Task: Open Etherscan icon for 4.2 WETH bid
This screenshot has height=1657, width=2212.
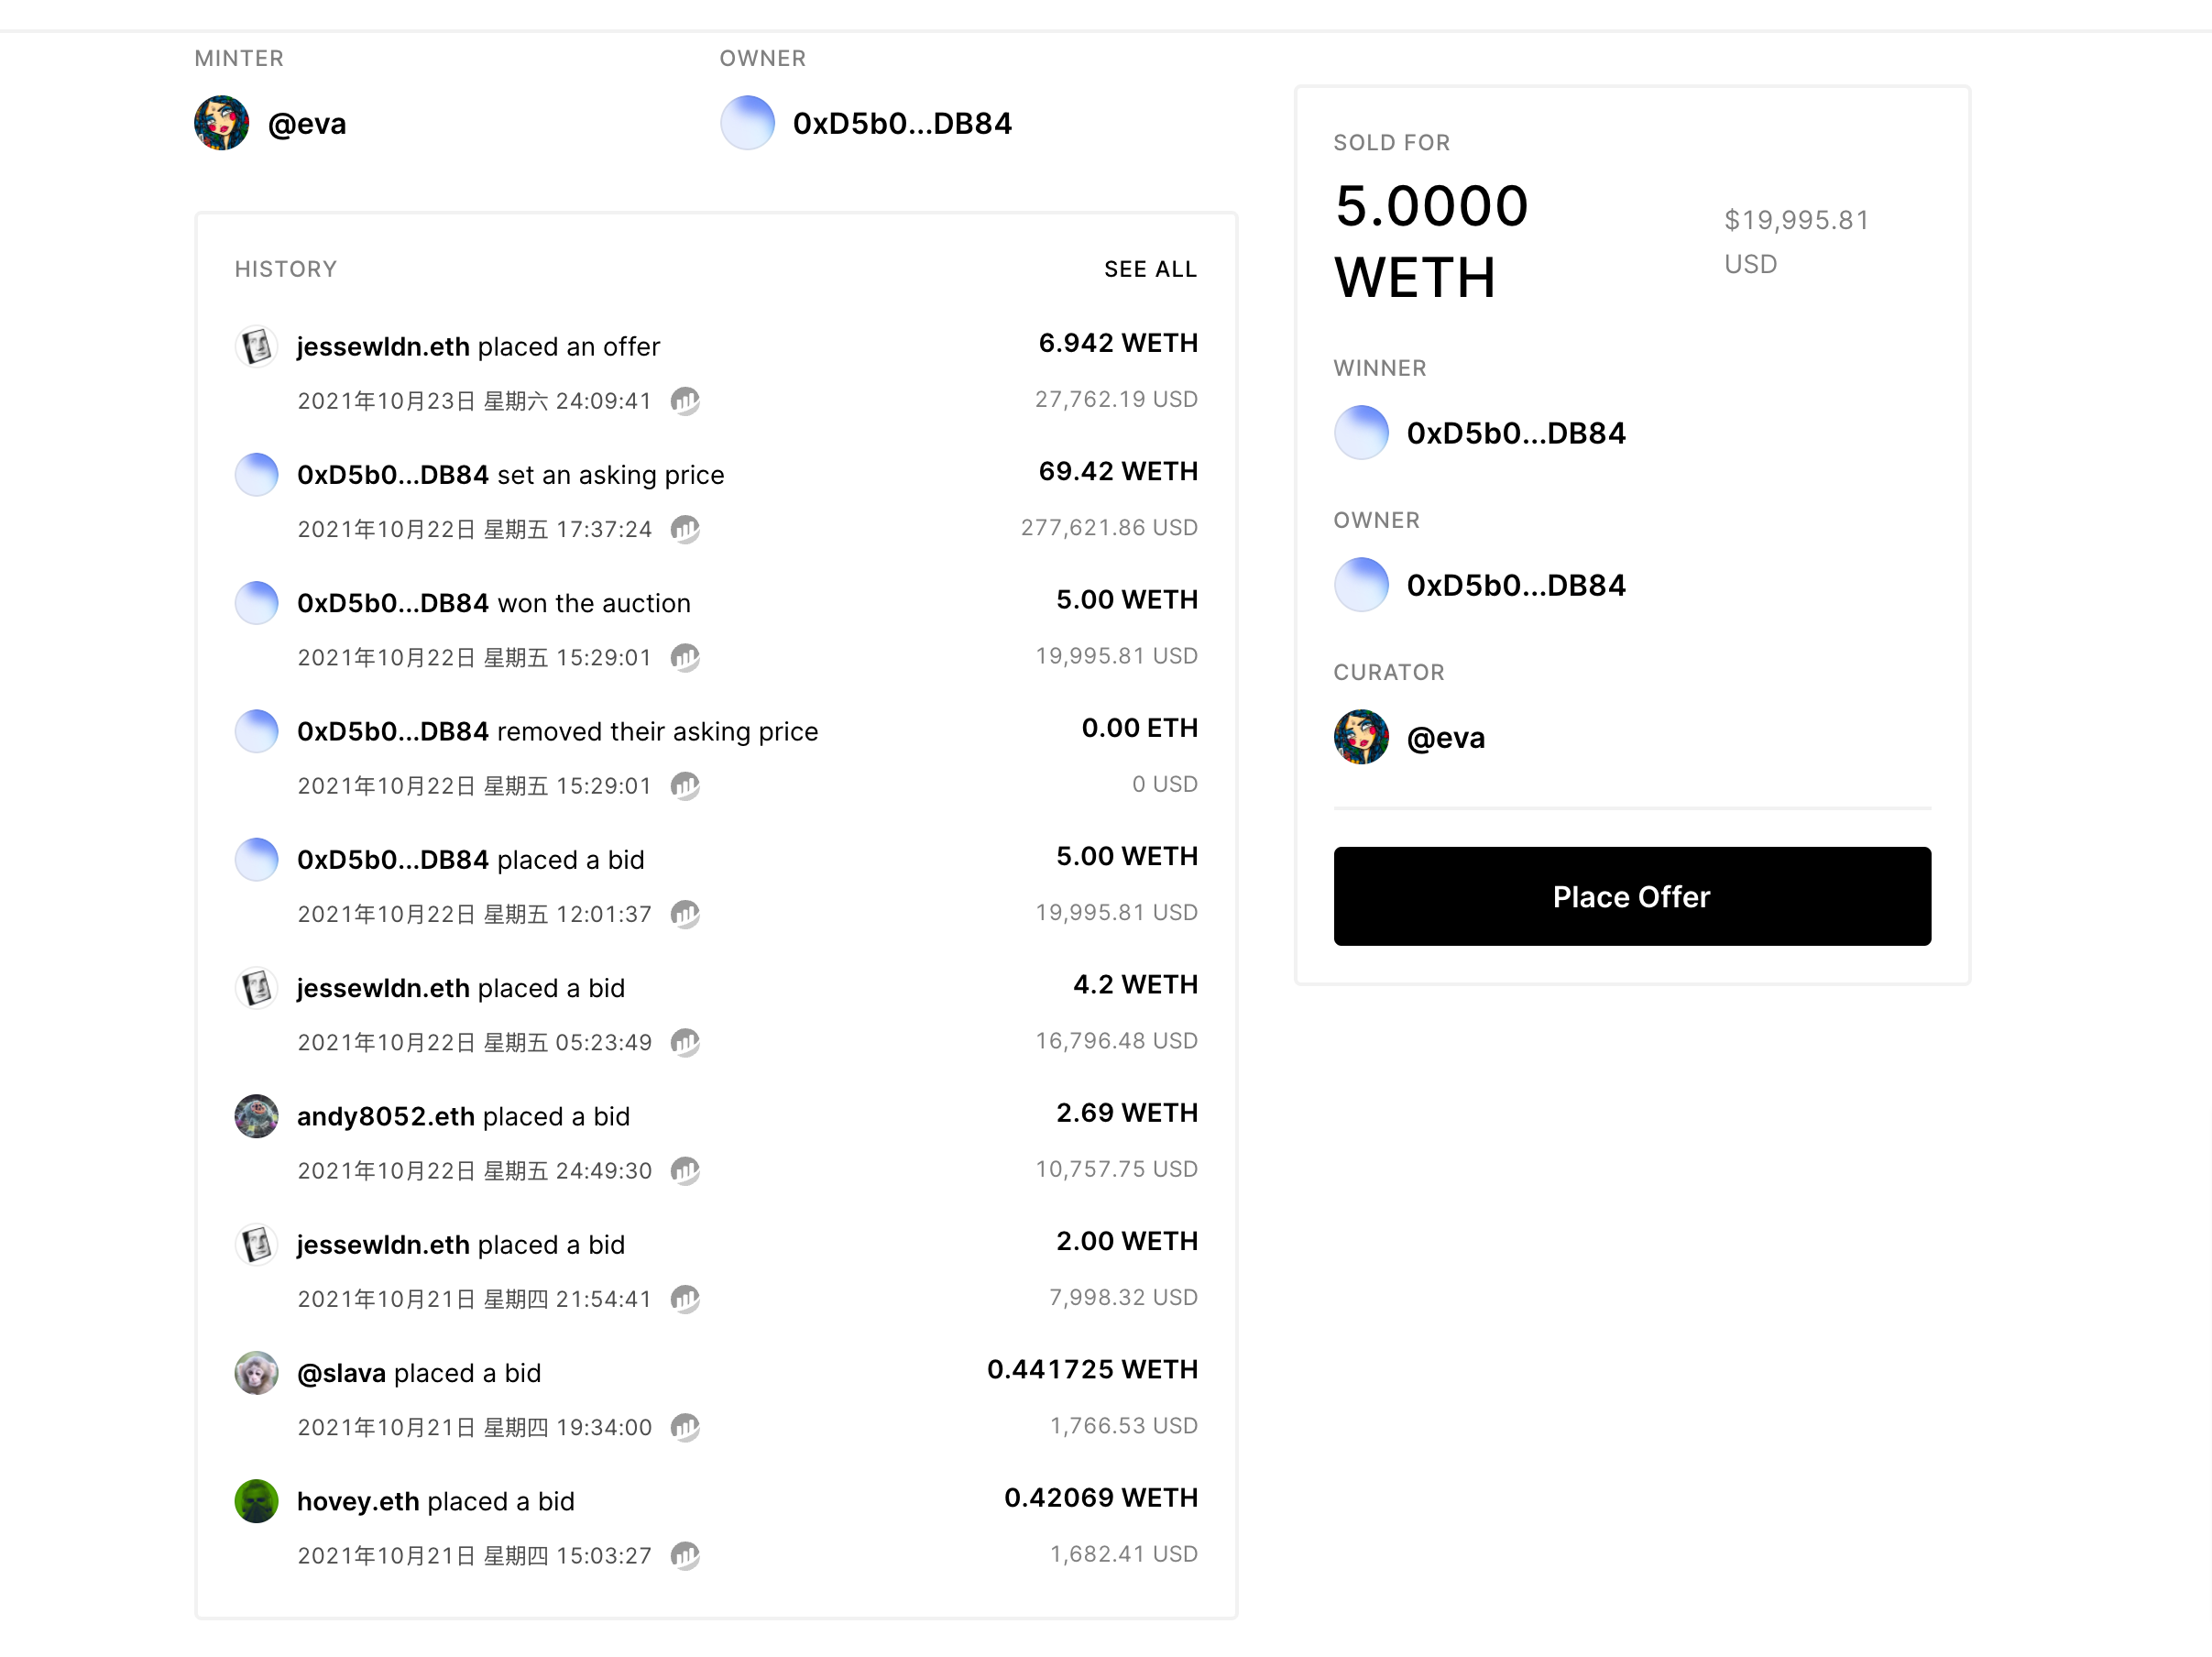Action: coord(685,1042)
